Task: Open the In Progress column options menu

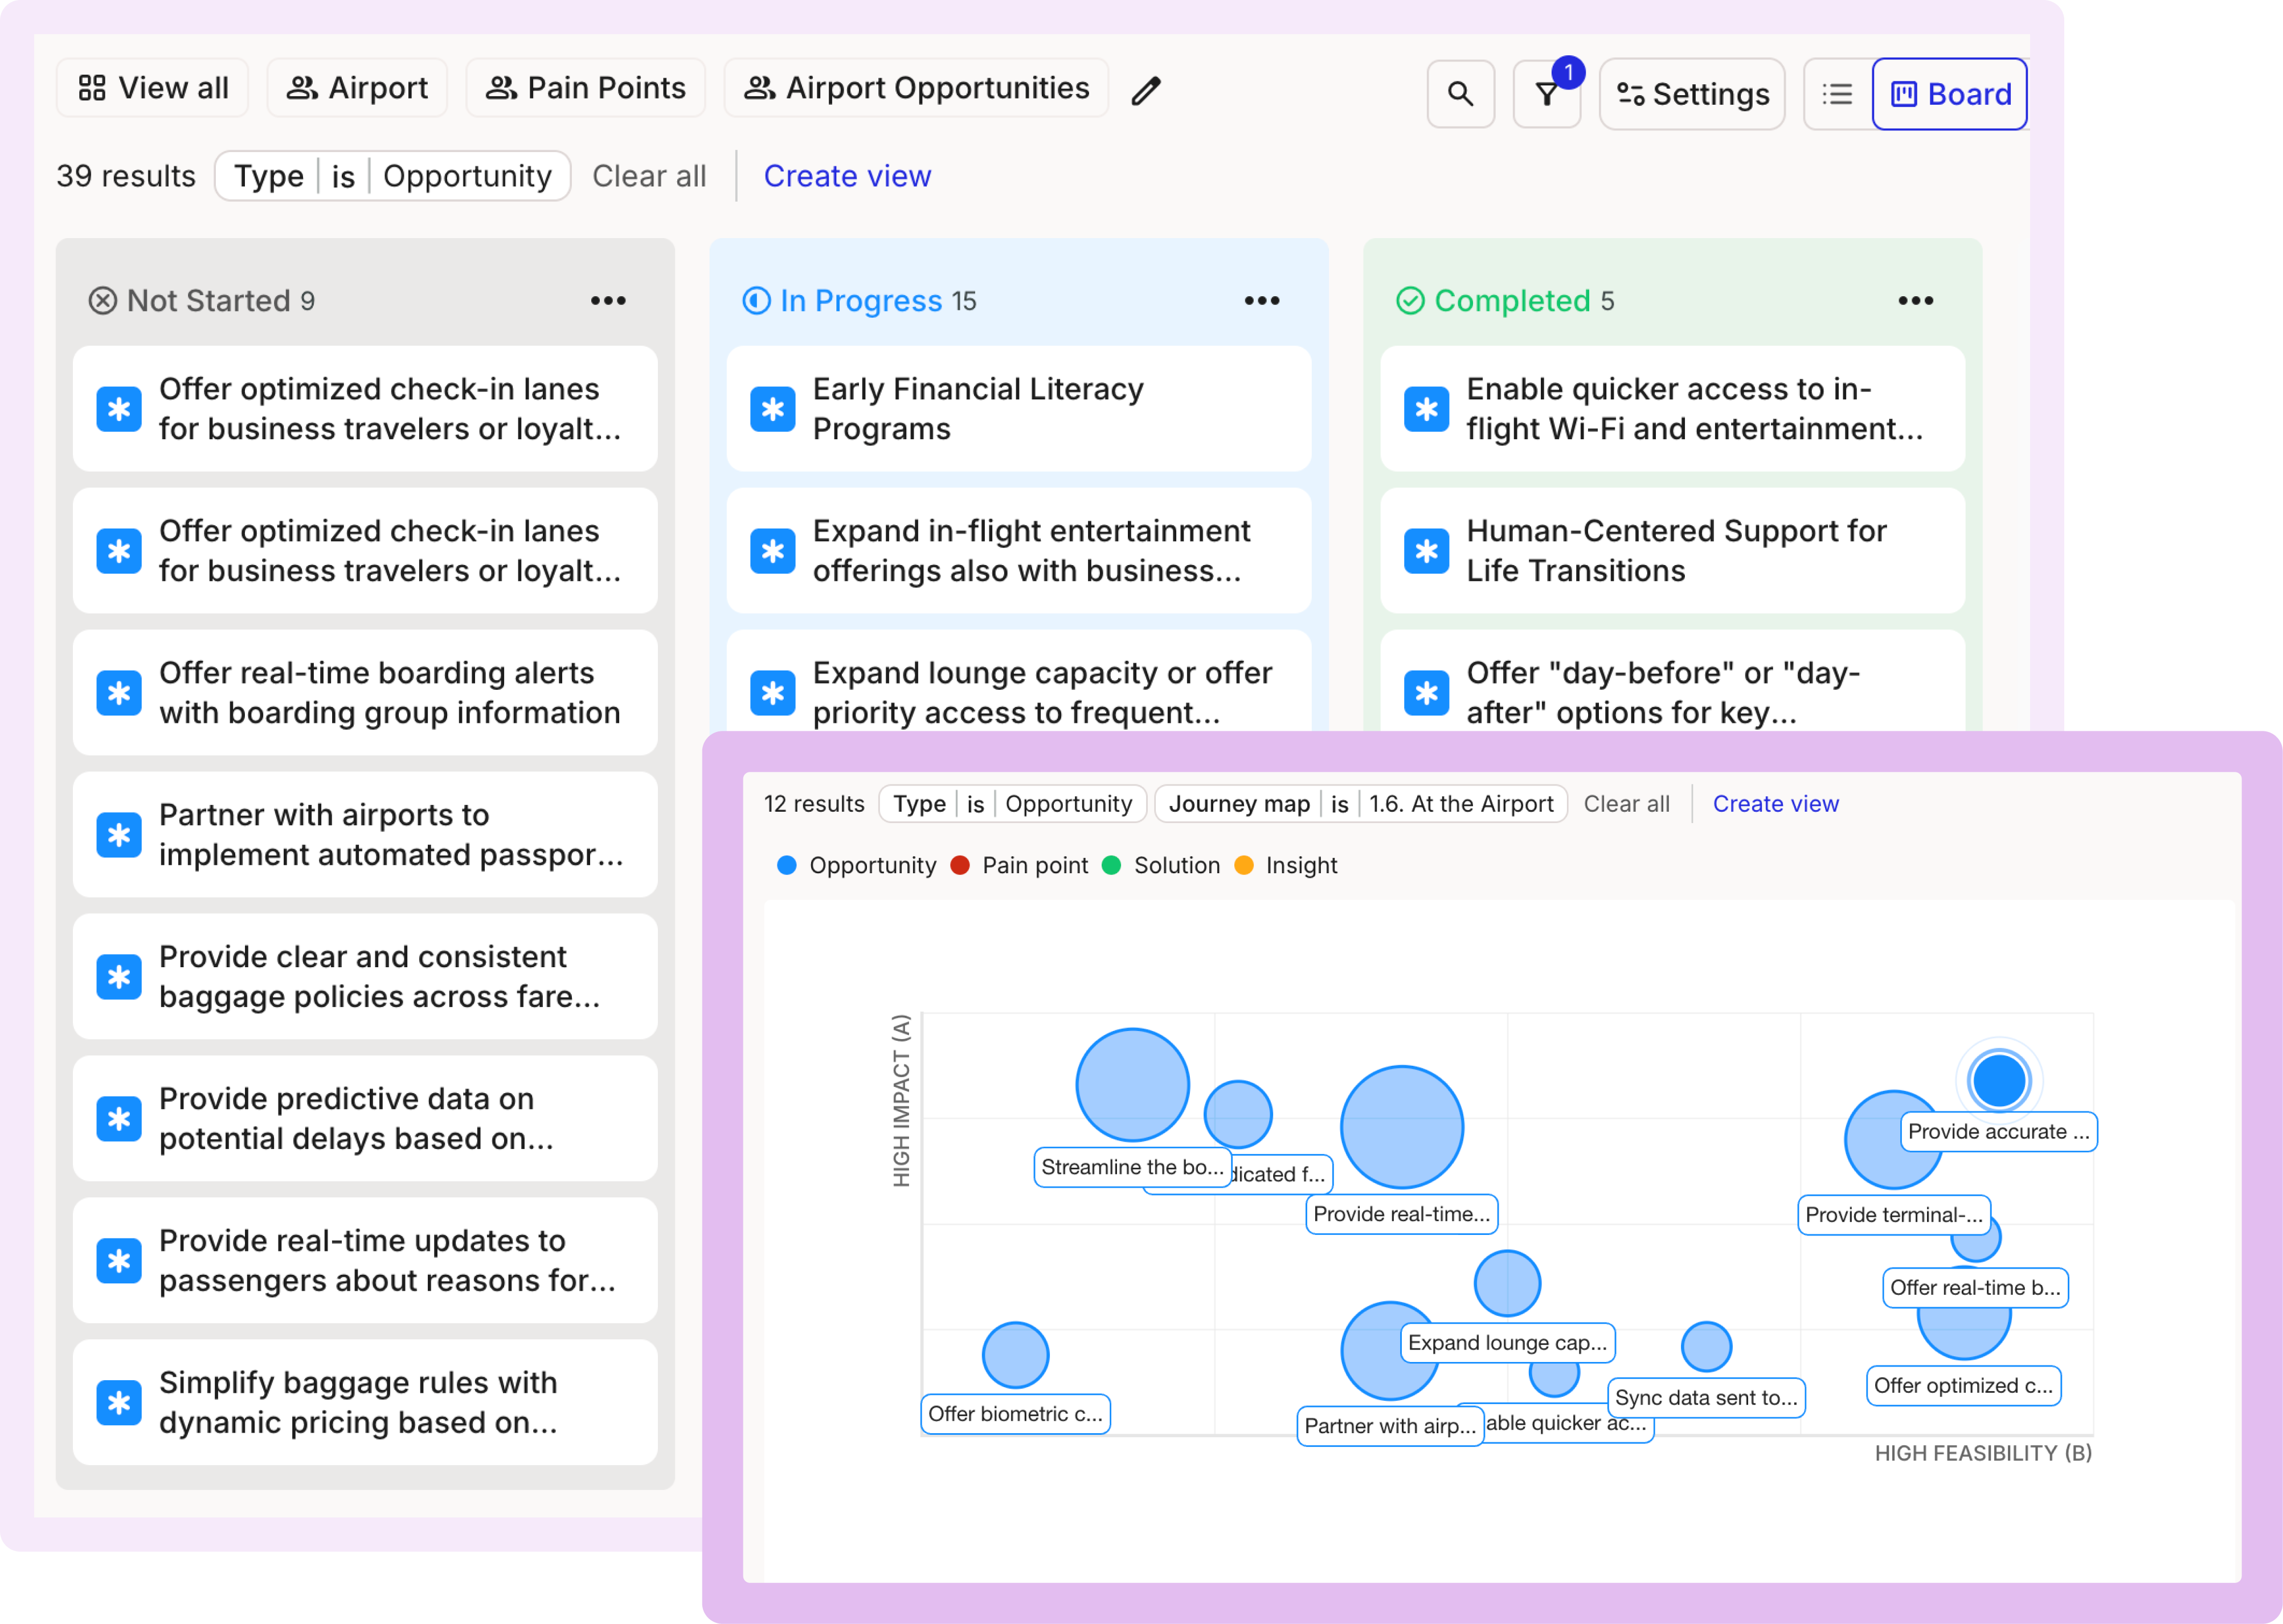Action: coord(1262,301)
